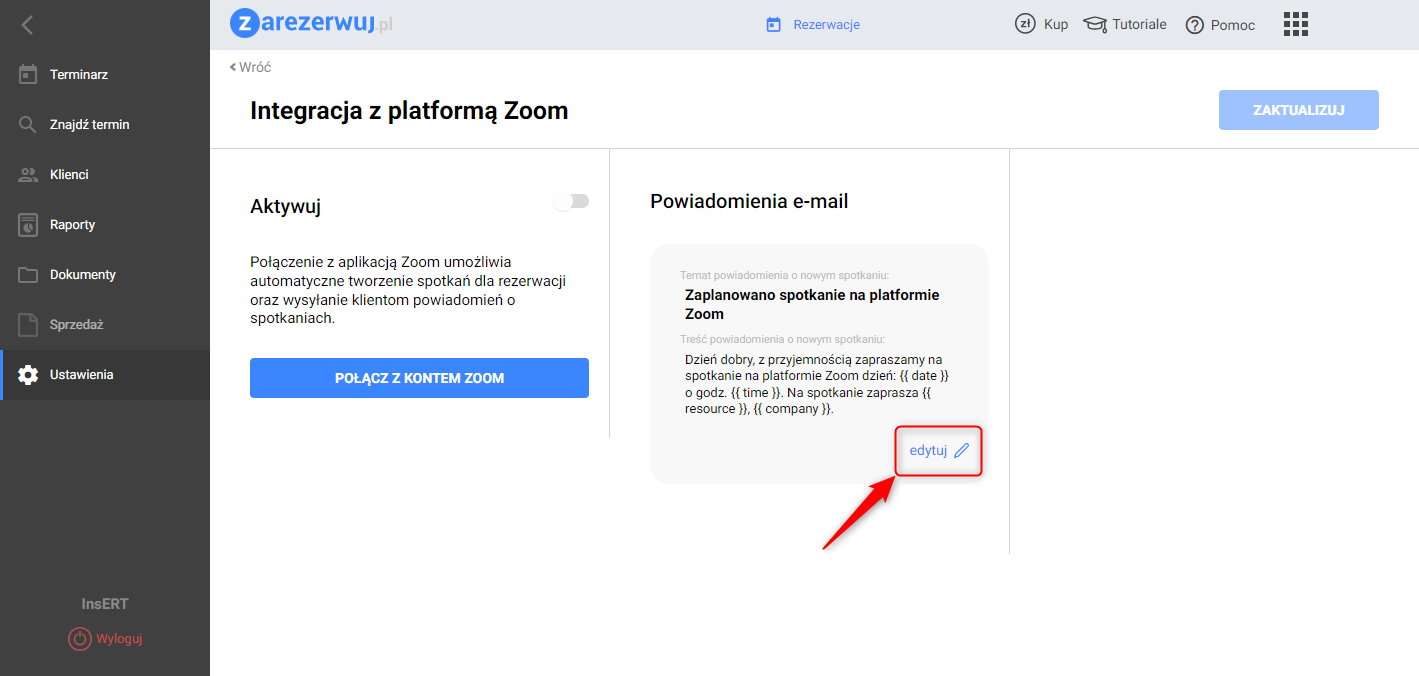This screenshot has height=676, width=1419.
Task: Click the Sprzedaż document icon
Action: [x=28, y=325]
